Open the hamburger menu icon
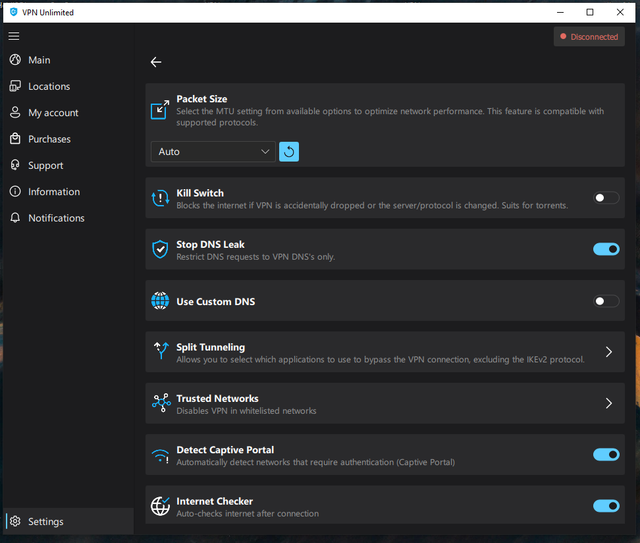Screen dimensions: 640x543 (x=14, y=36)
